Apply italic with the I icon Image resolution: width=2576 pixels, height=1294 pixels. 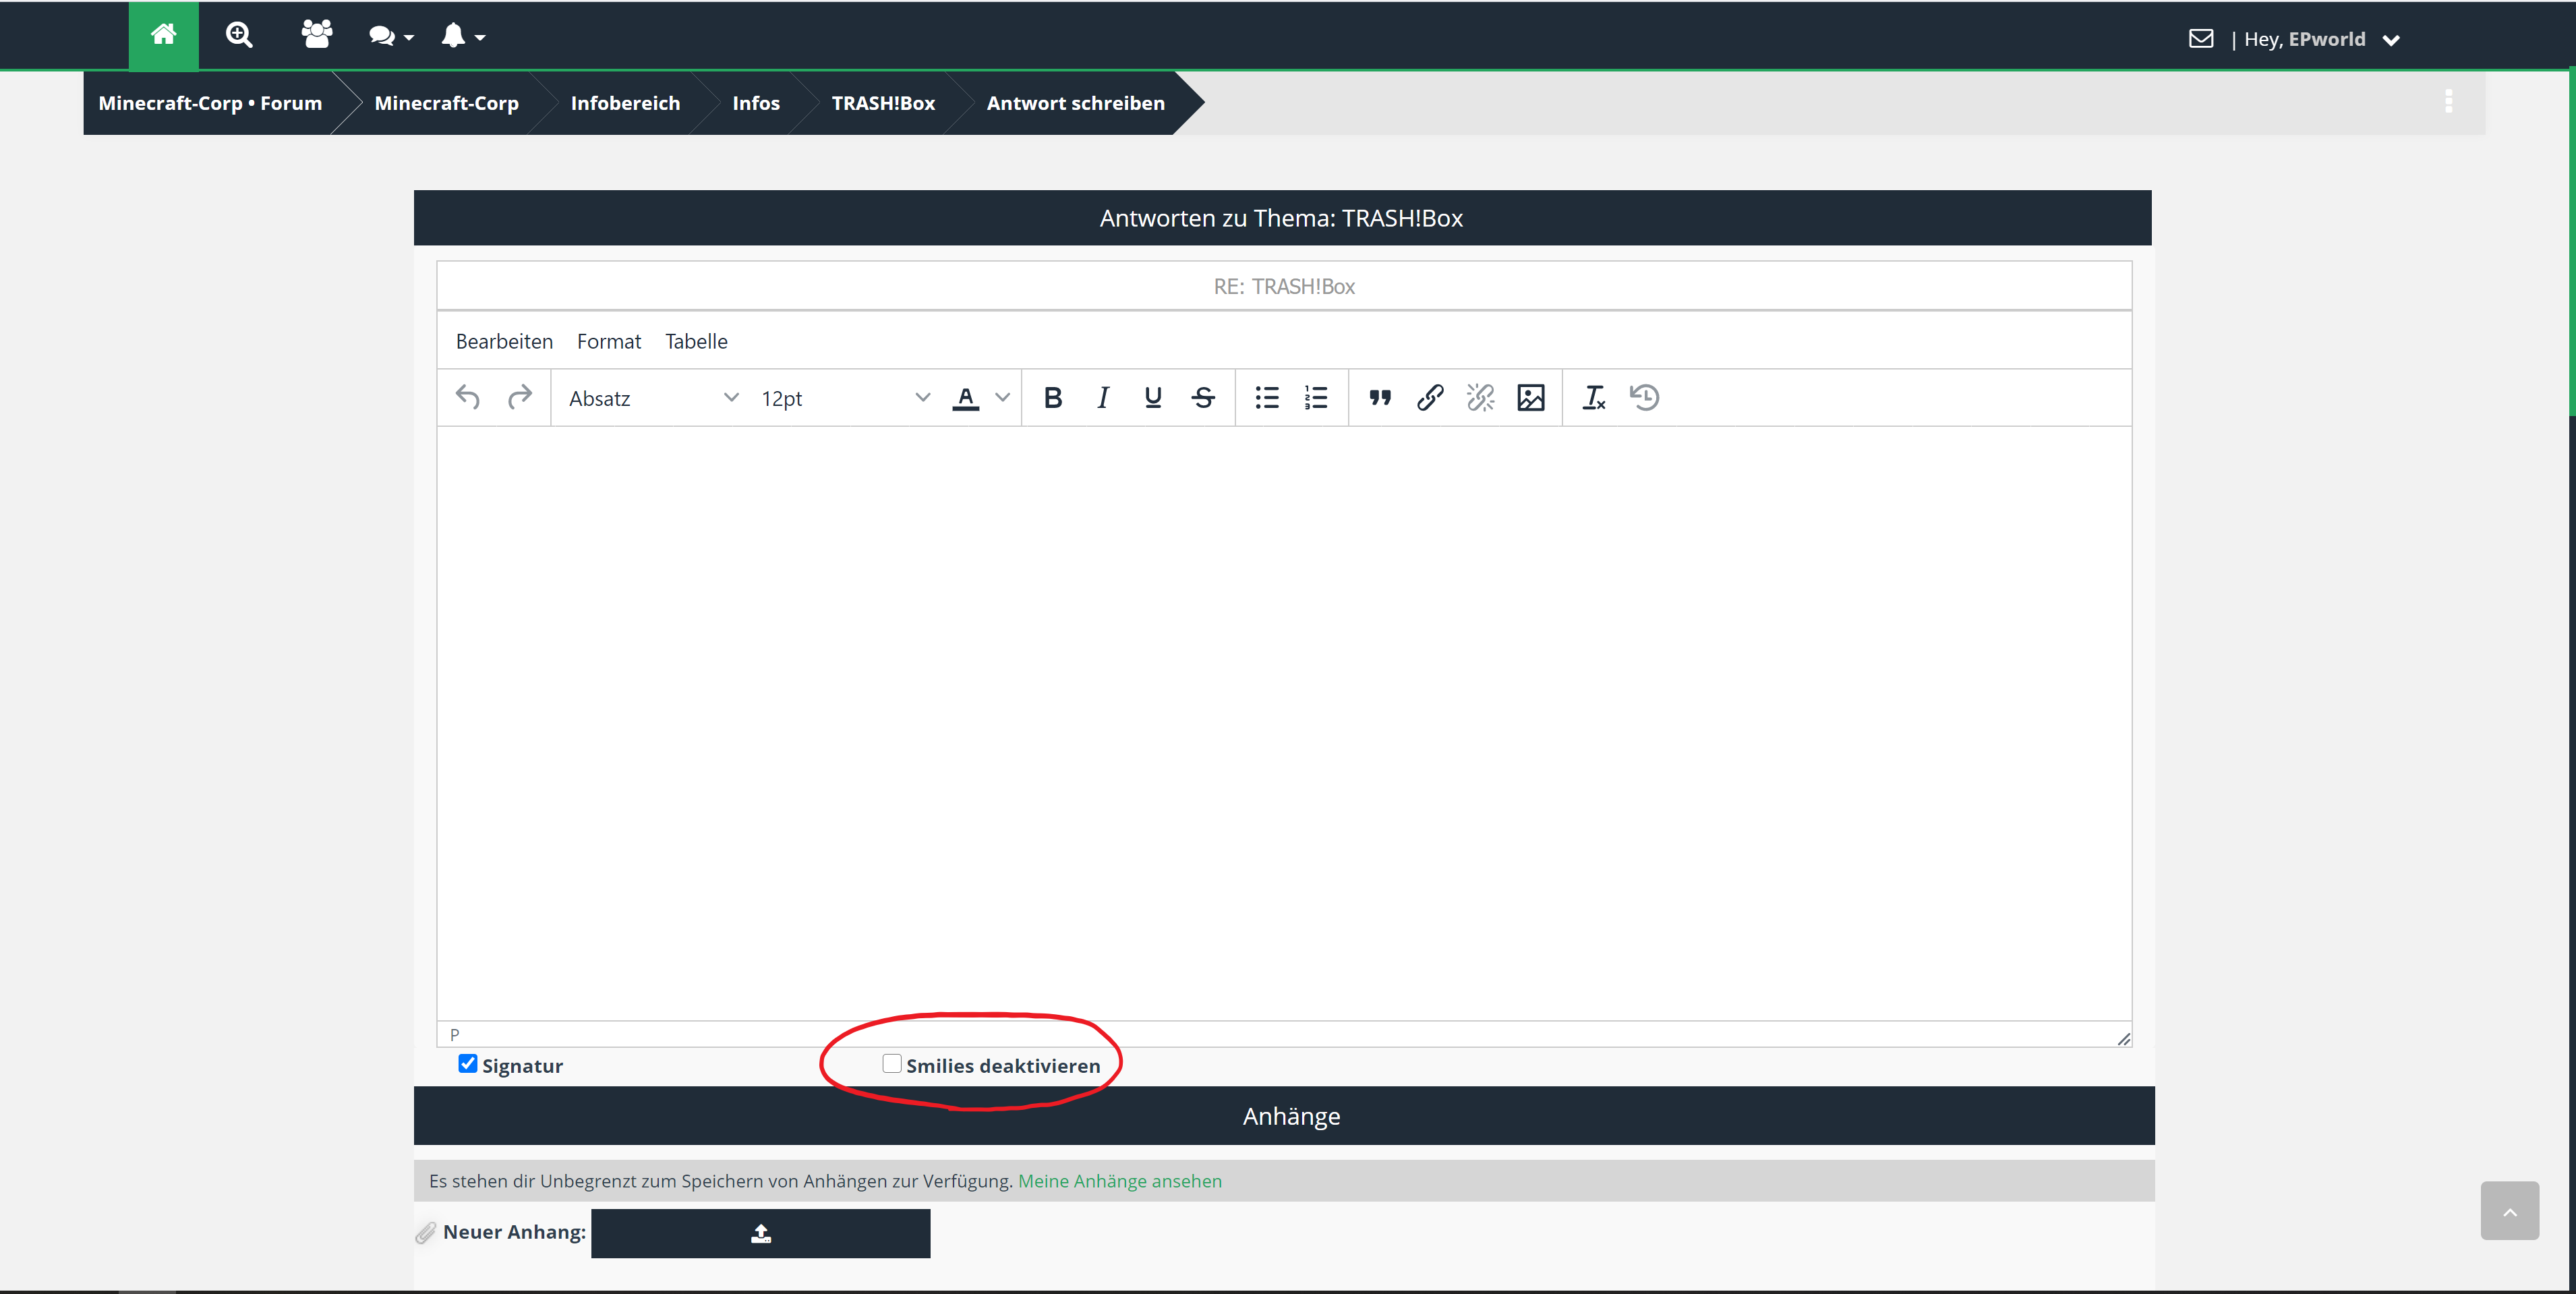pyautogui.click(x=1102, y=398)
